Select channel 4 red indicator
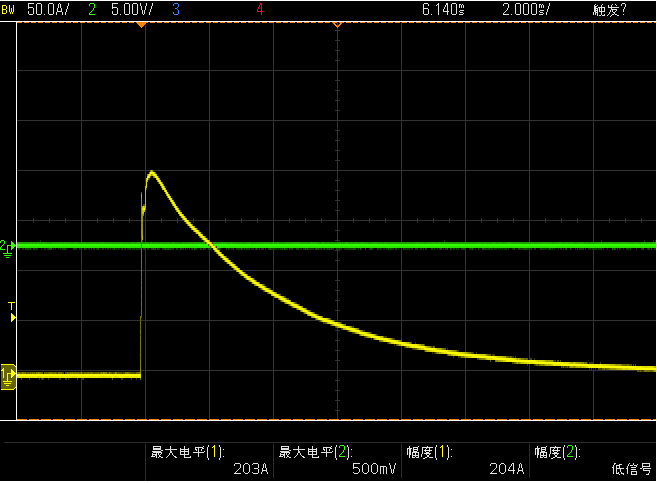657x483 pixels. pos(260,10)
